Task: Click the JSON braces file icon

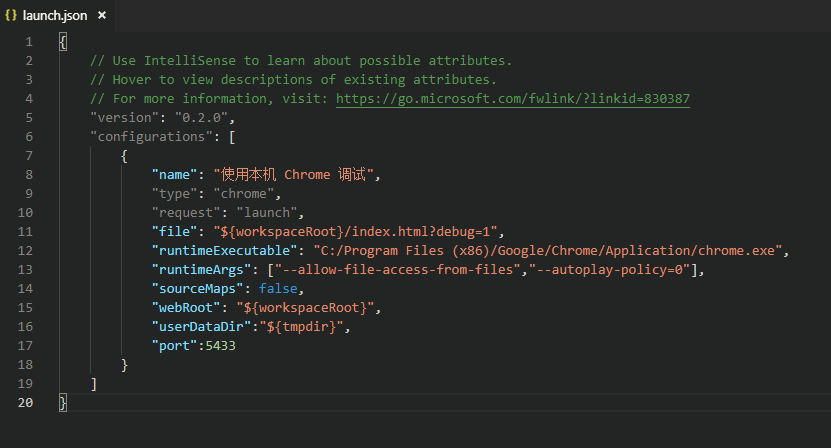Action: 11,15
